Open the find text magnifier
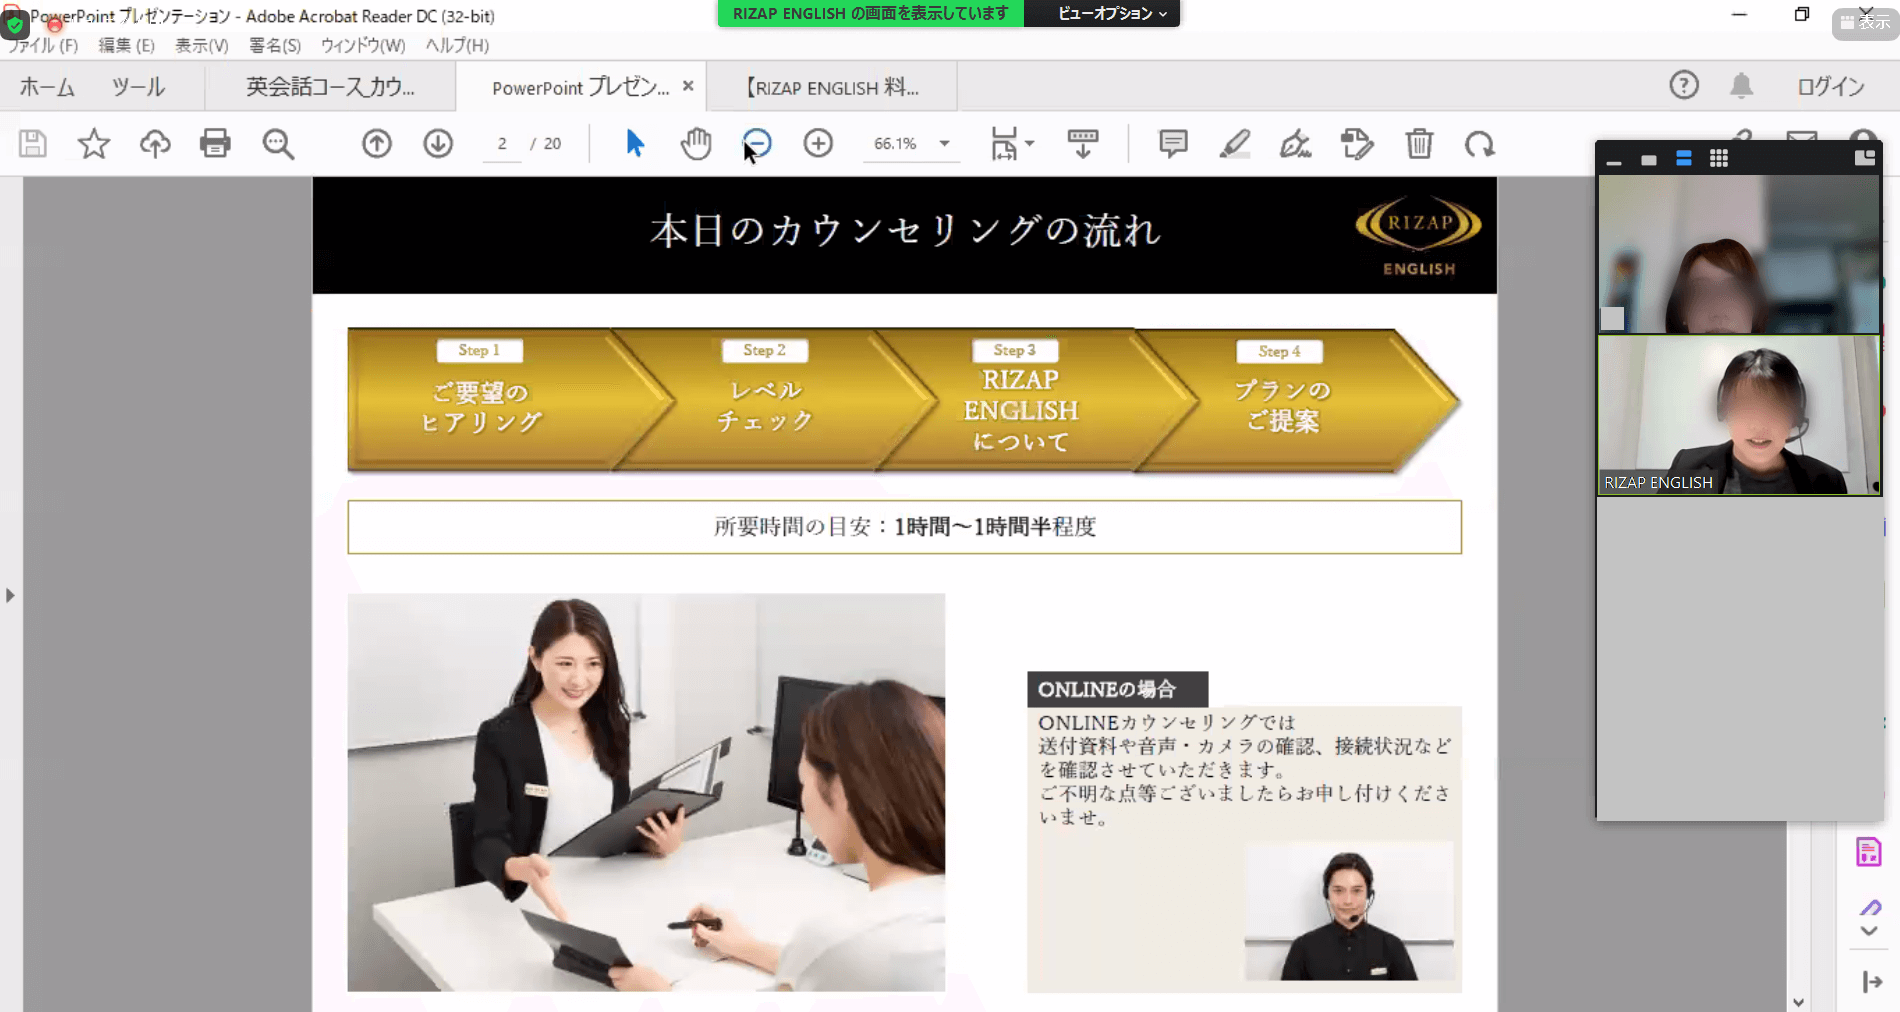 coord(278,144)
